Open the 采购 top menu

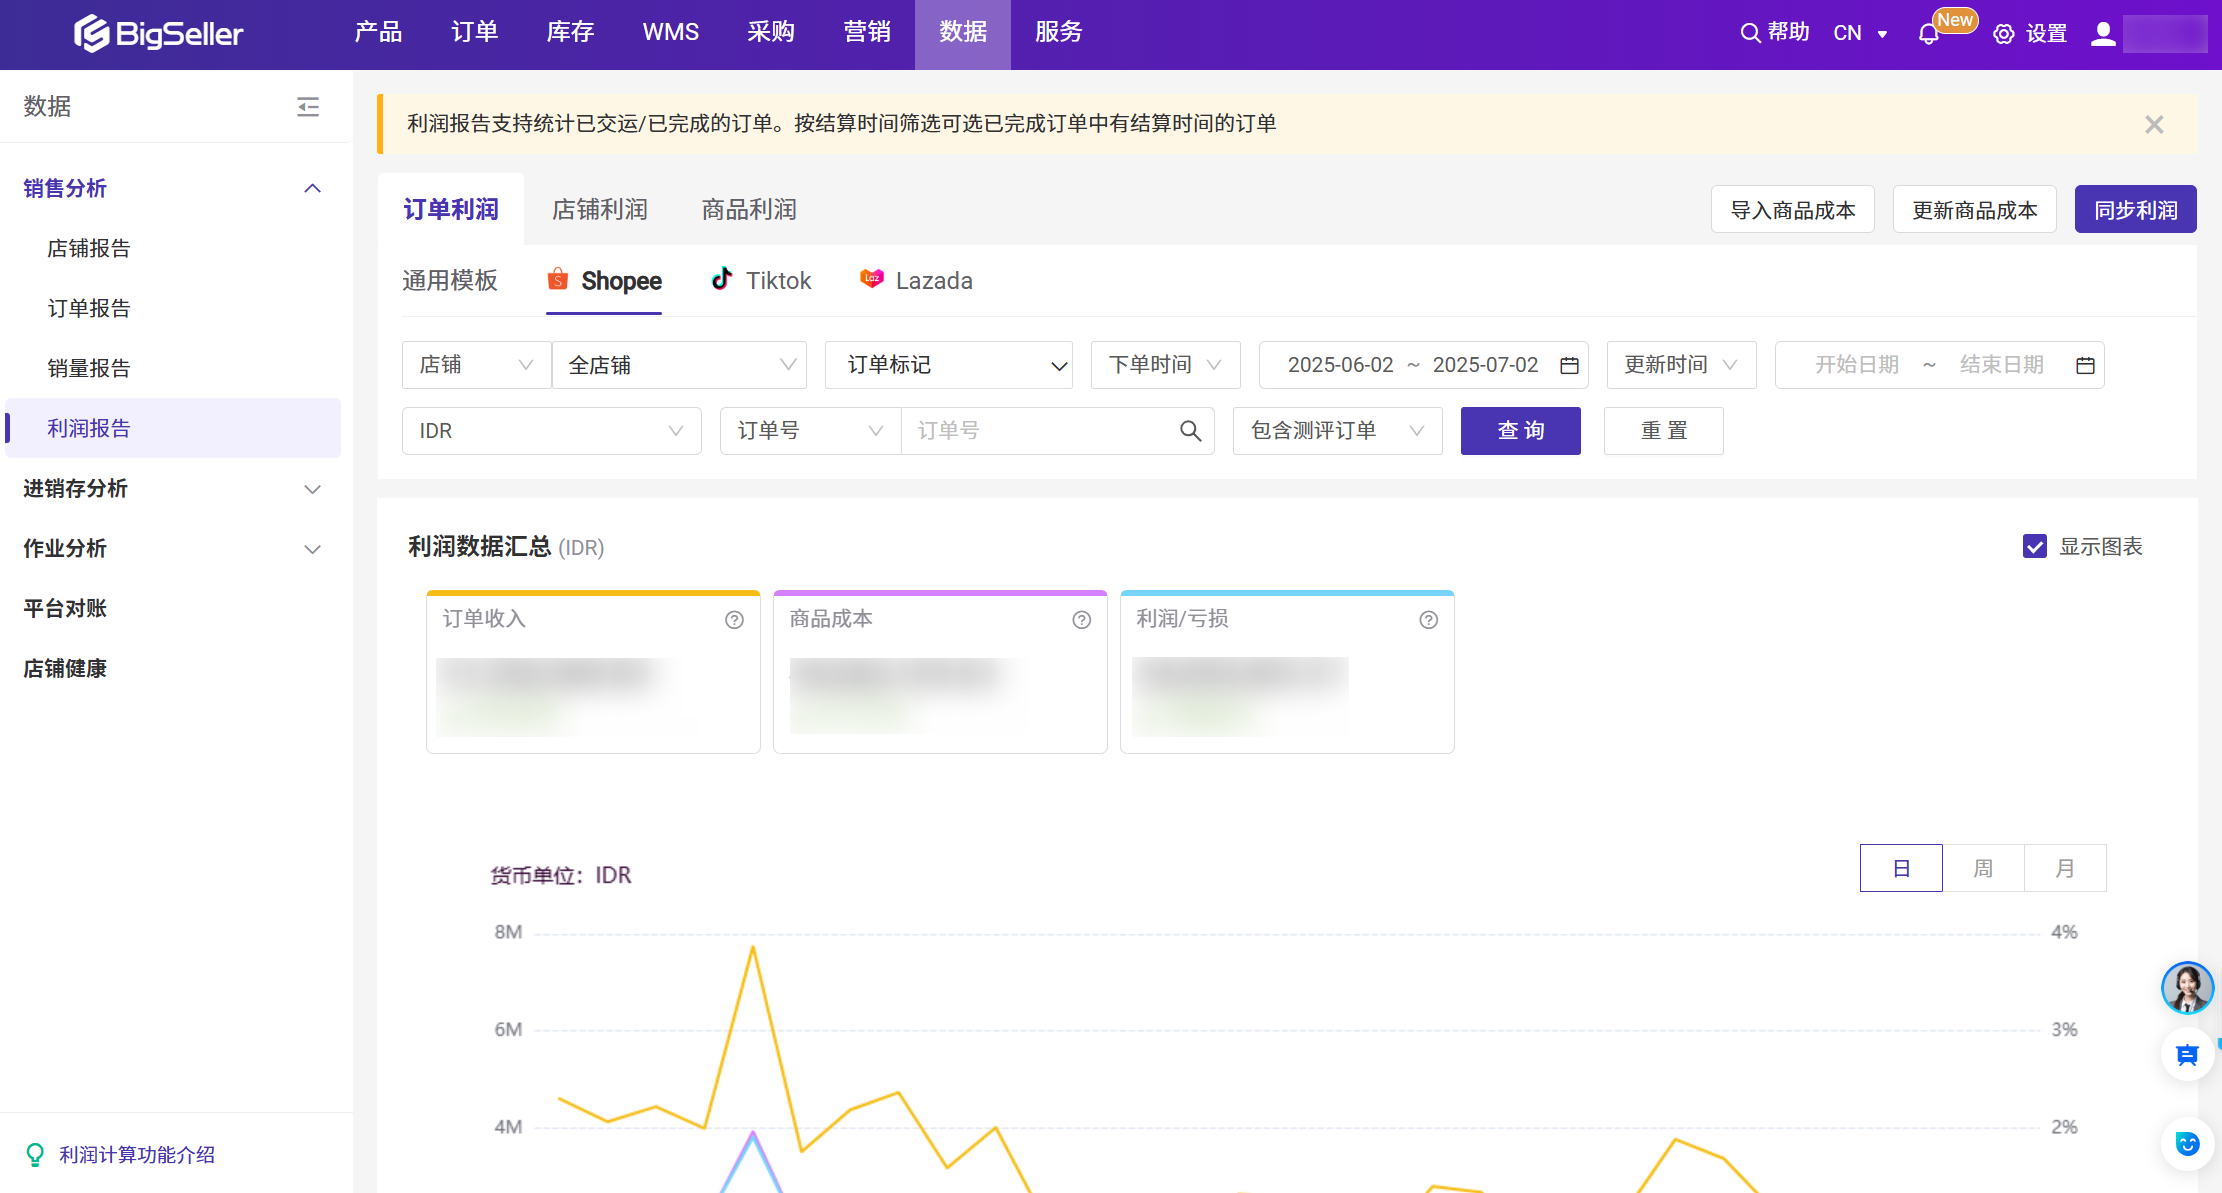coord(771,33)
